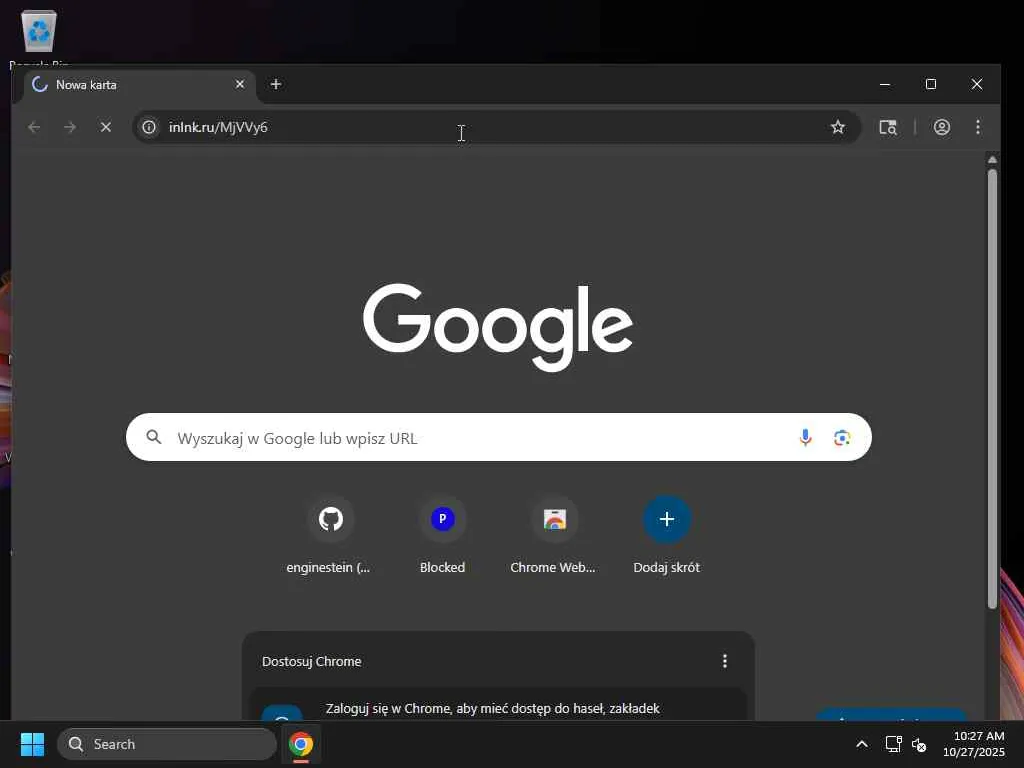Close the Nowa karta tab
This screenshot has height=768, width=1024.
click(x=240, y=84)
